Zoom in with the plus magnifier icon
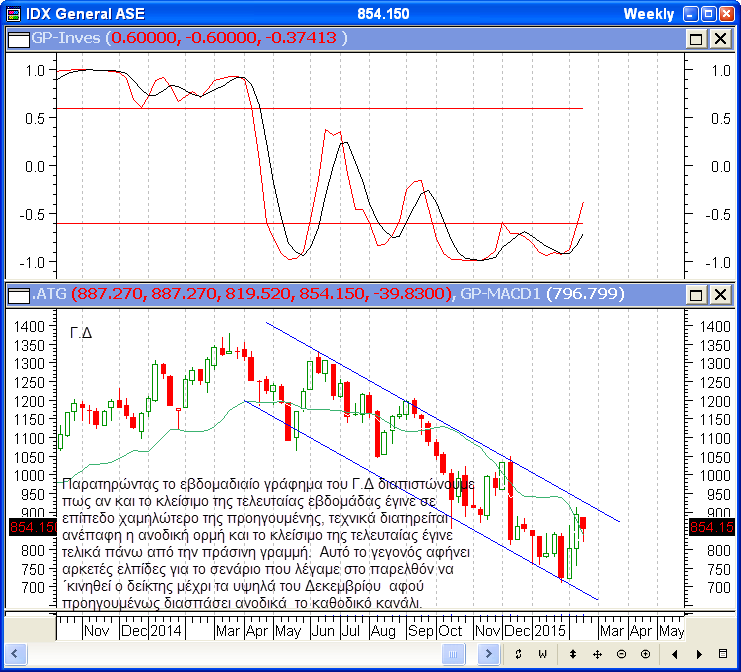This screenshot has height=672, width=741. coord(646,654)
